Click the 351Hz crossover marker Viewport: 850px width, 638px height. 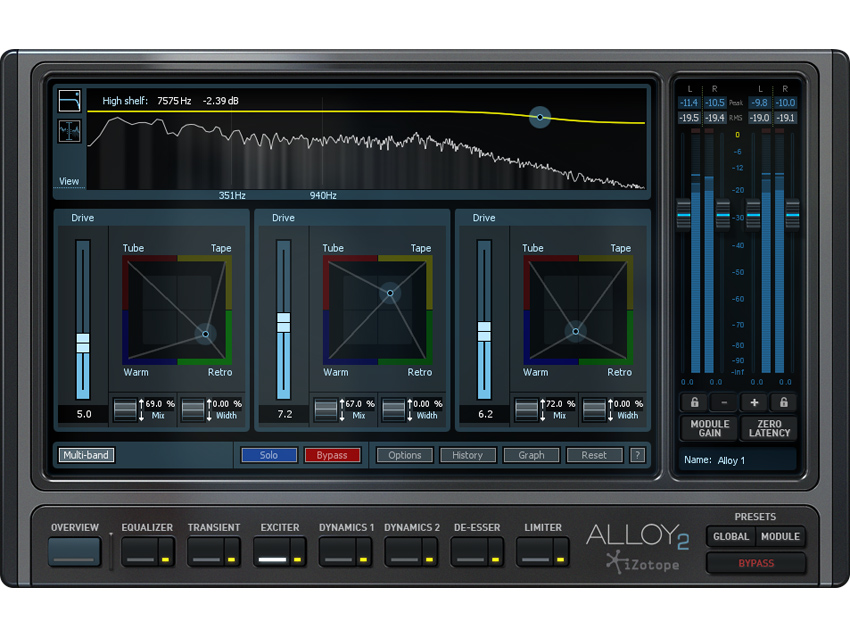pyautogui.click(x=232, y=195)
